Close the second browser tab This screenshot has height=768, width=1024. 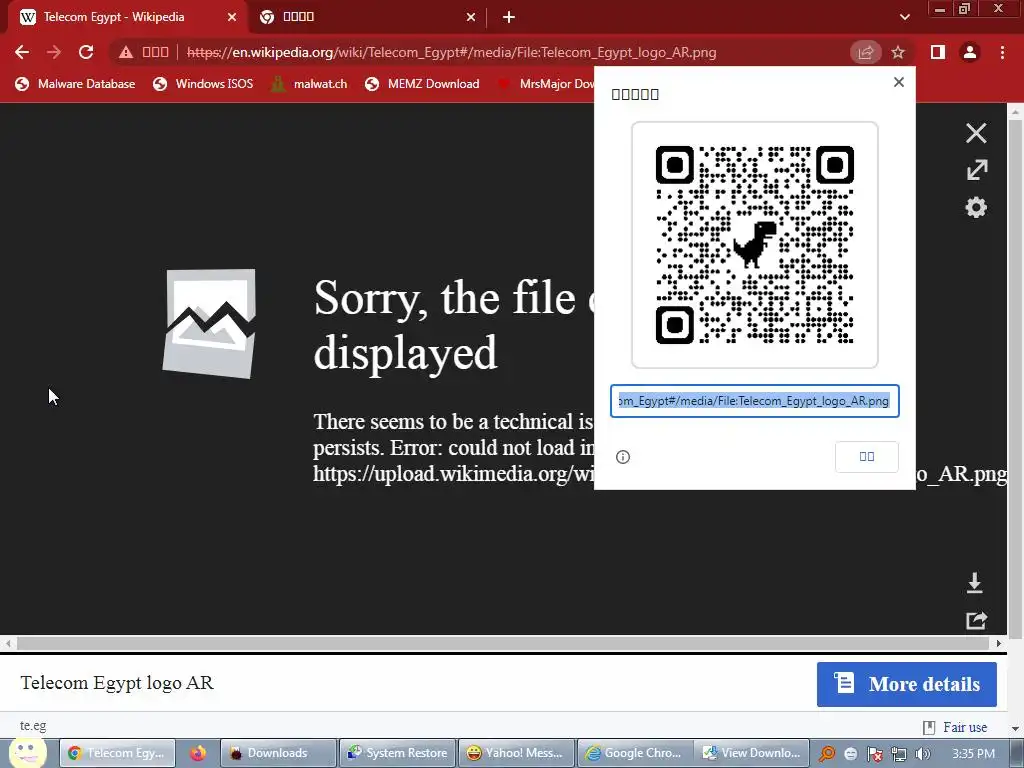471,17
